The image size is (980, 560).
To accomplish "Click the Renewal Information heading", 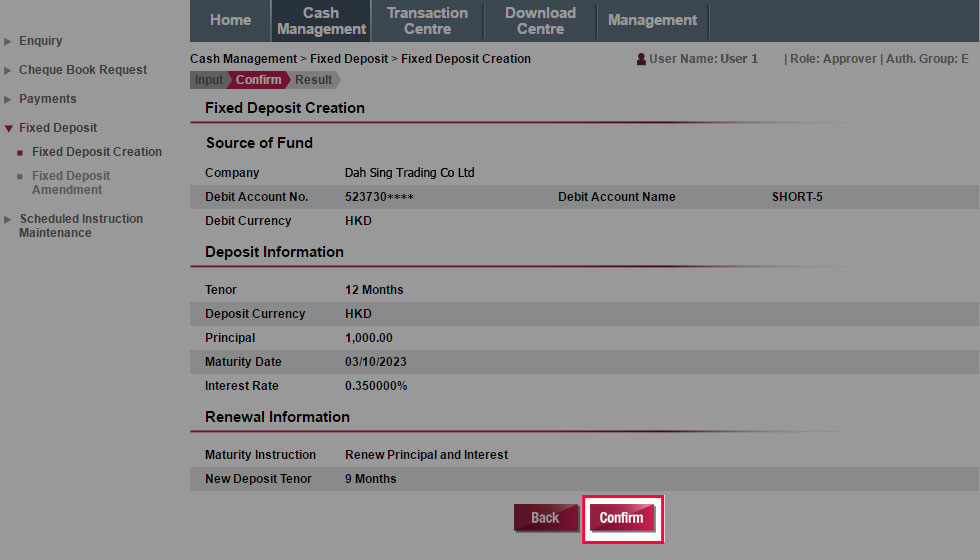I will [278, 417].
